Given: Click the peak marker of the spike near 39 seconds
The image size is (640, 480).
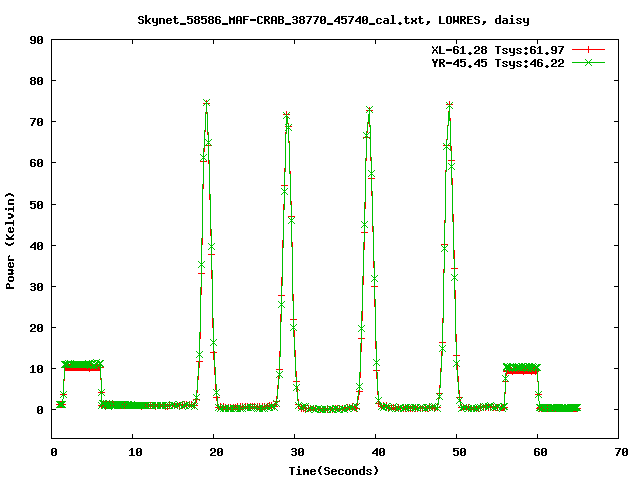Looking at the screenshot, I should pos(369,110).
